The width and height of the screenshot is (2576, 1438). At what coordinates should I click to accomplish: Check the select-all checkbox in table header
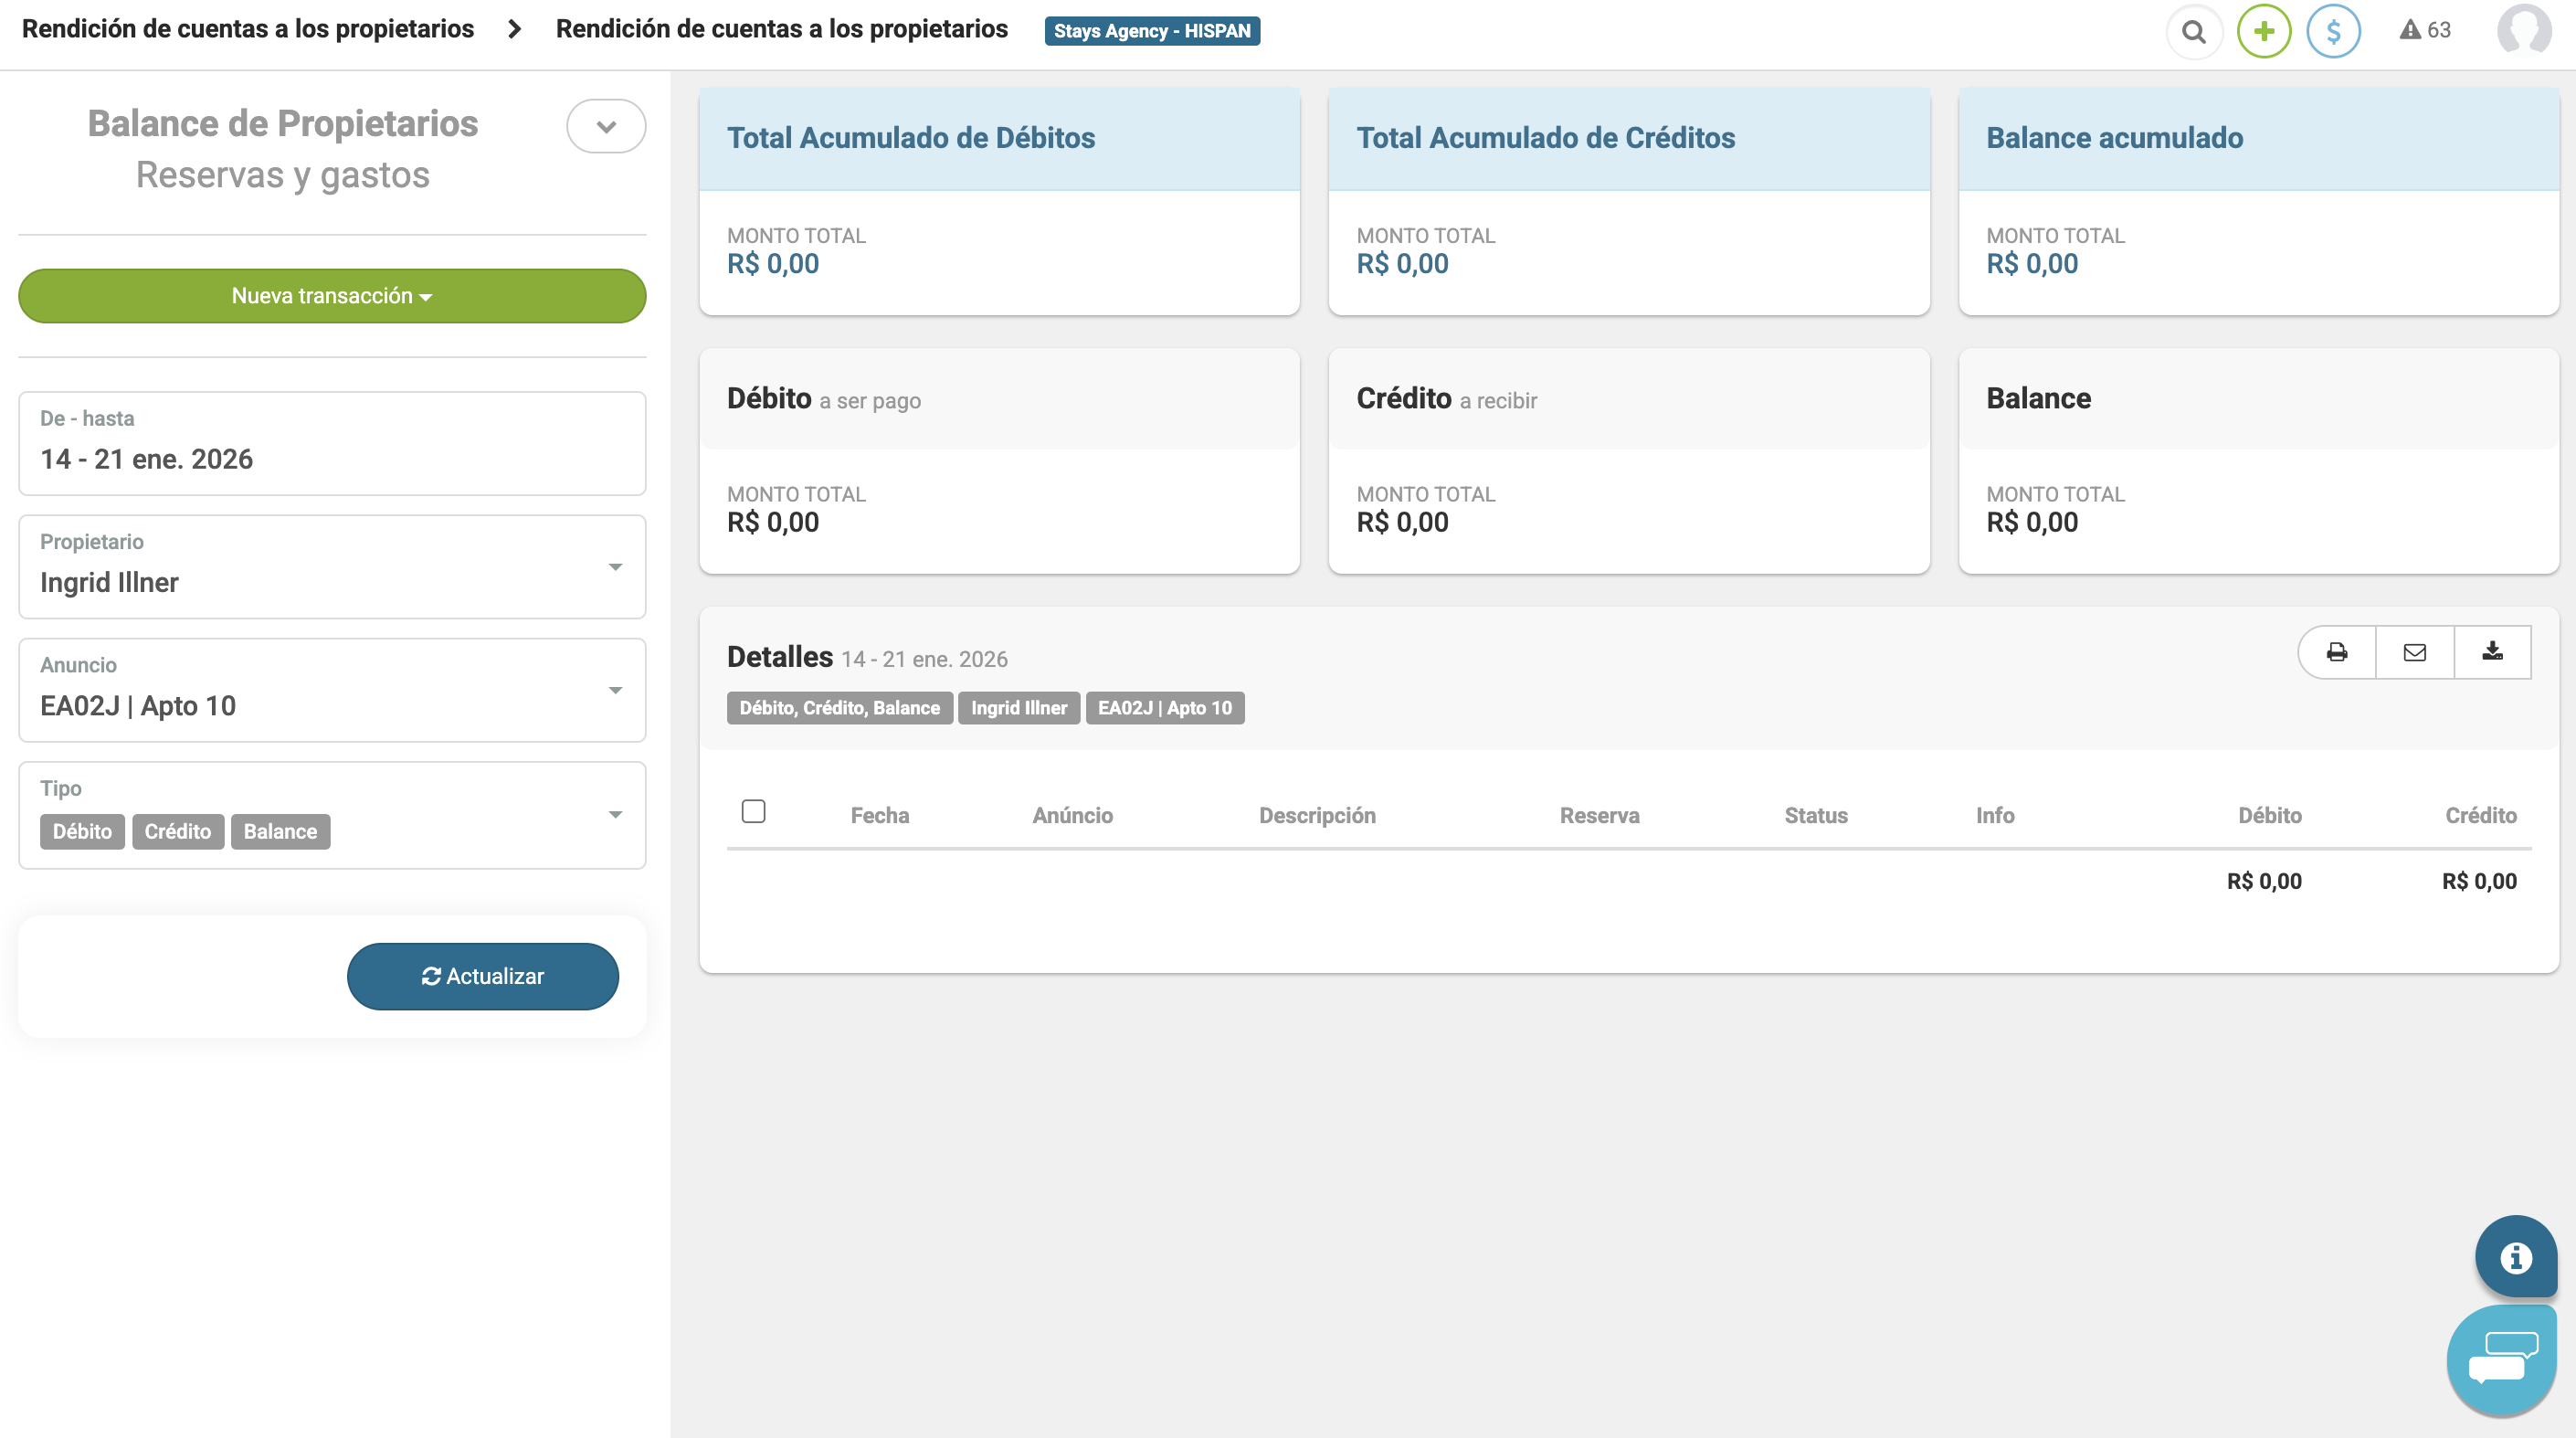coord(753,811)
